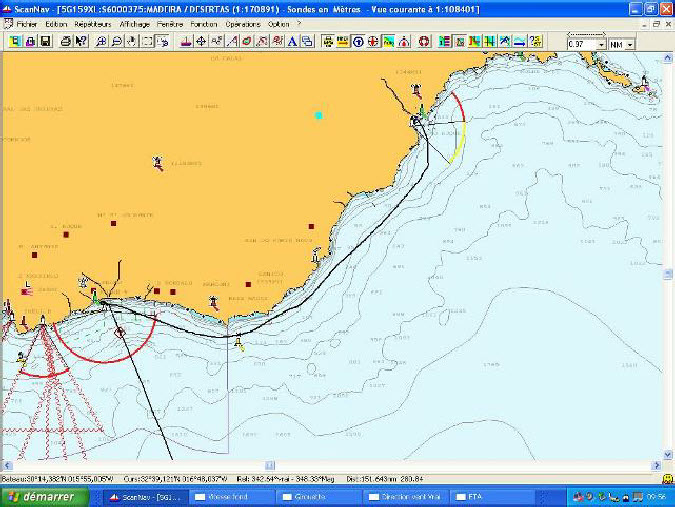Toggle the hand pan mode button
675x507 pixels.
point(133,41)
